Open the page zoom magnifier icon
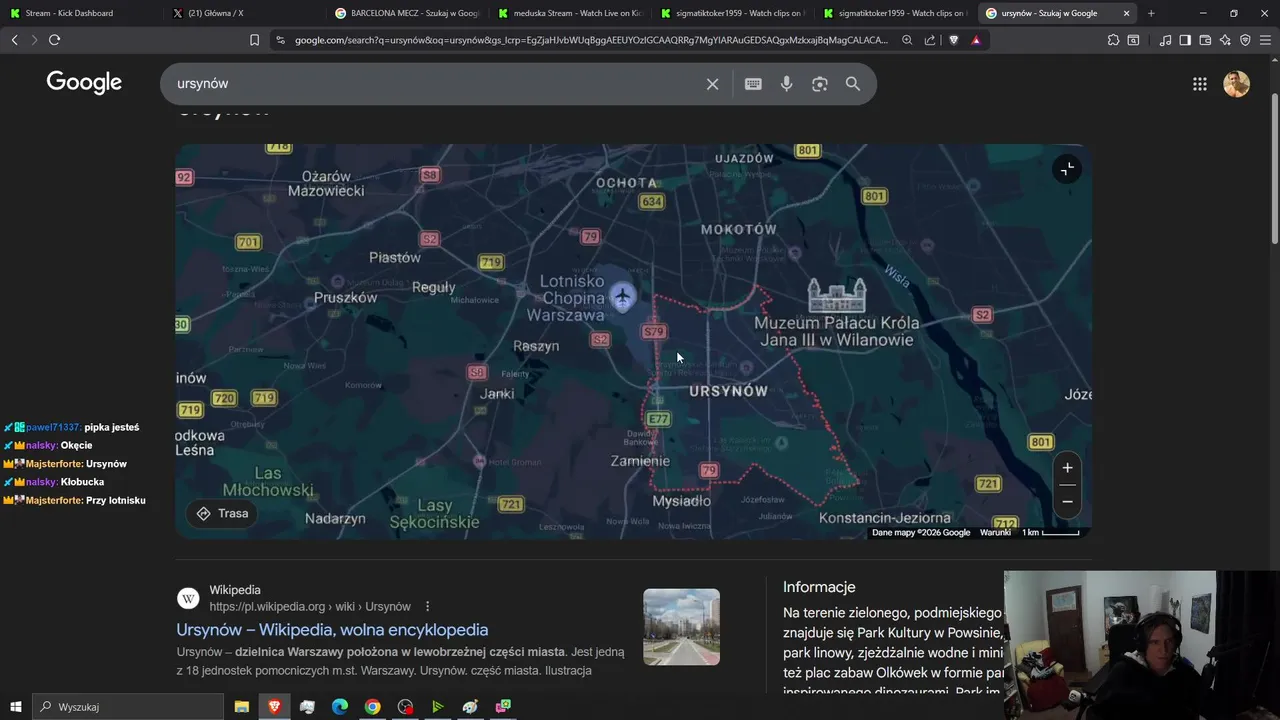This screenshot has width=1280, height=720. click(907, 40)
